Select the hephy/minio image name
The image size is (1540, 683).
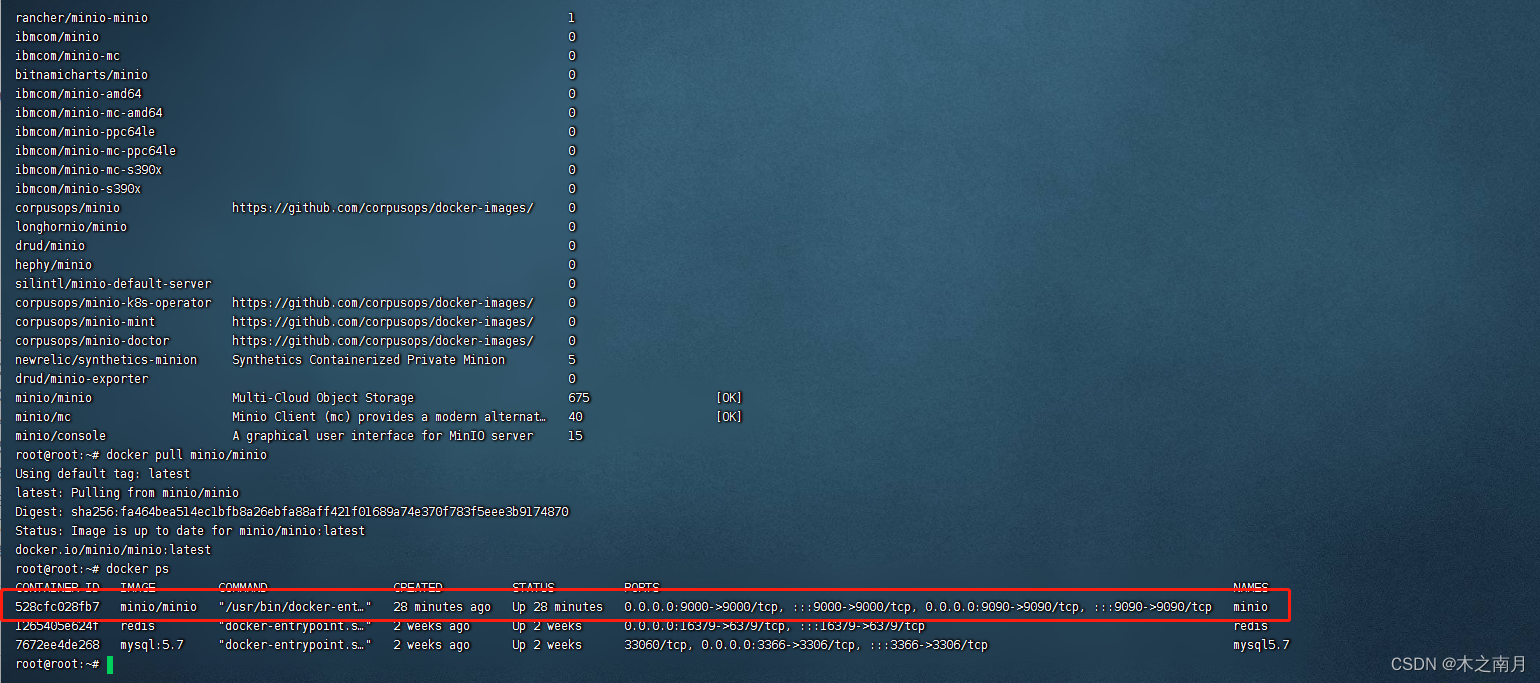tap(53, 265)
